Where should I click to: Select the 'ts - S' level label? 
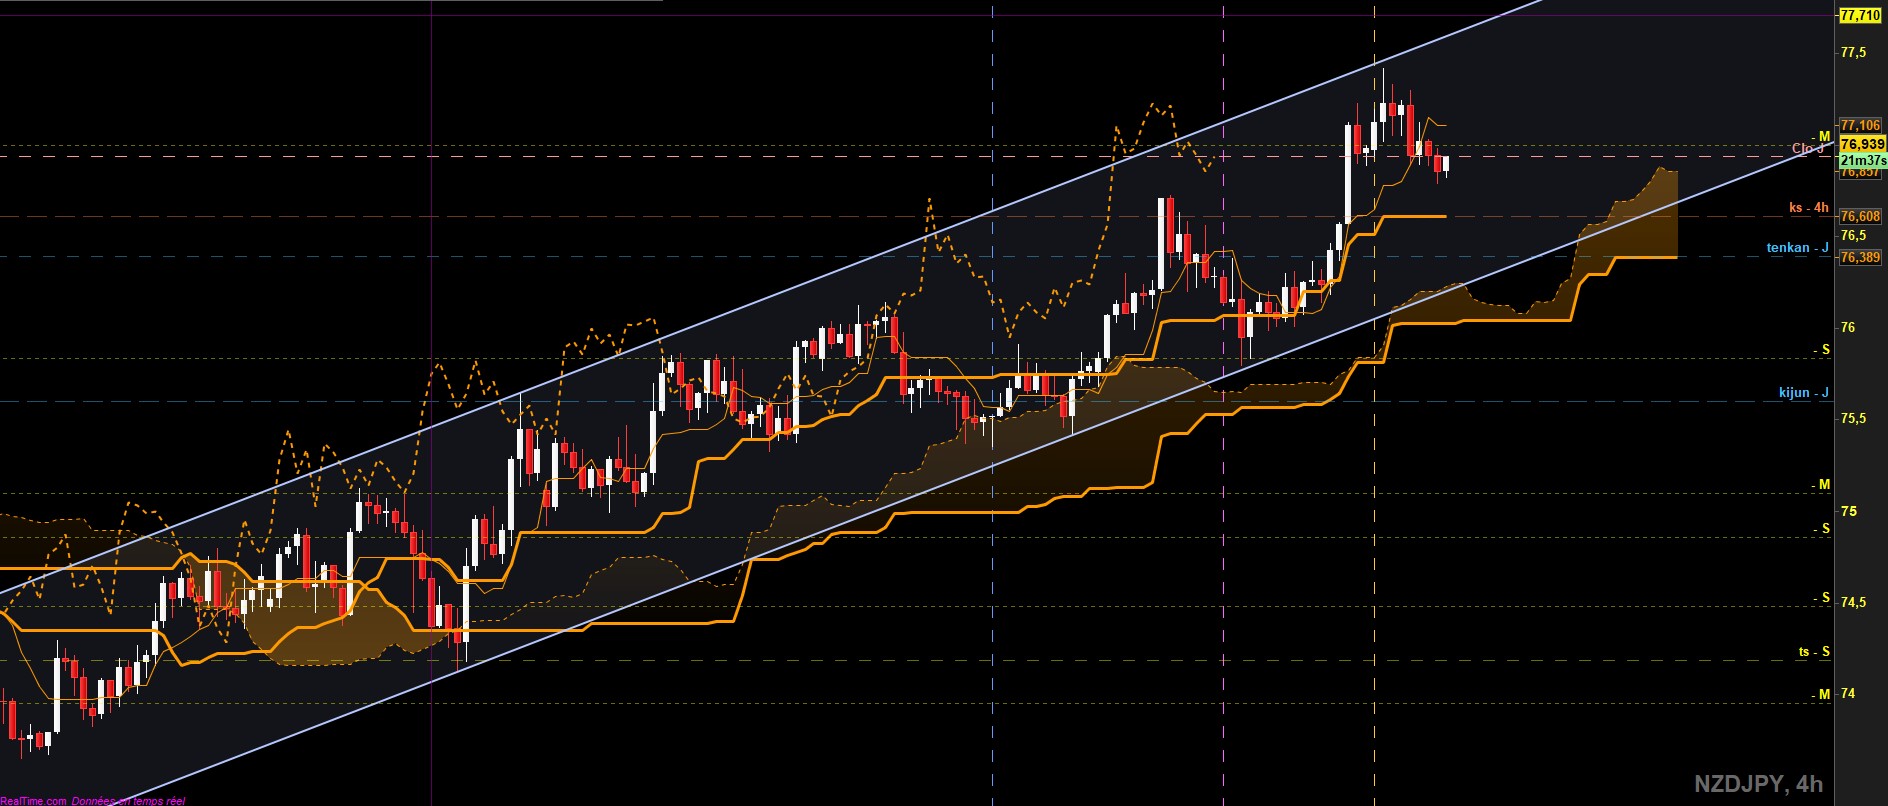pos(1814,652)
